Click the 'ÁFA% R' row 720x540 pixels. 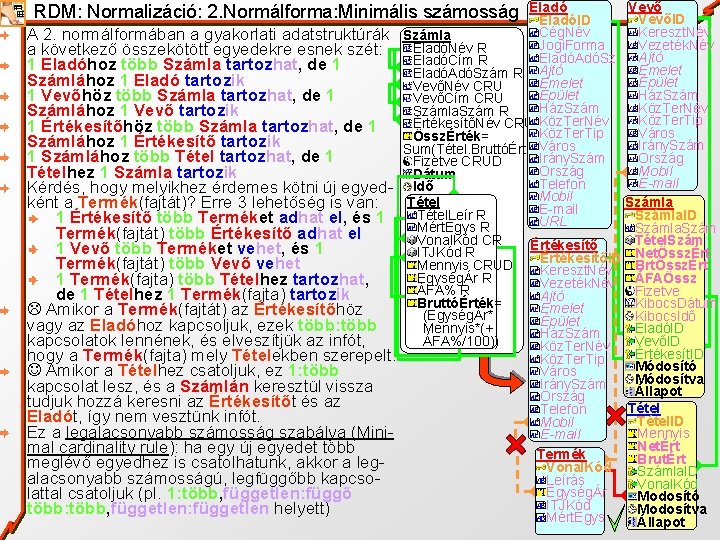[x=439, y=290]
